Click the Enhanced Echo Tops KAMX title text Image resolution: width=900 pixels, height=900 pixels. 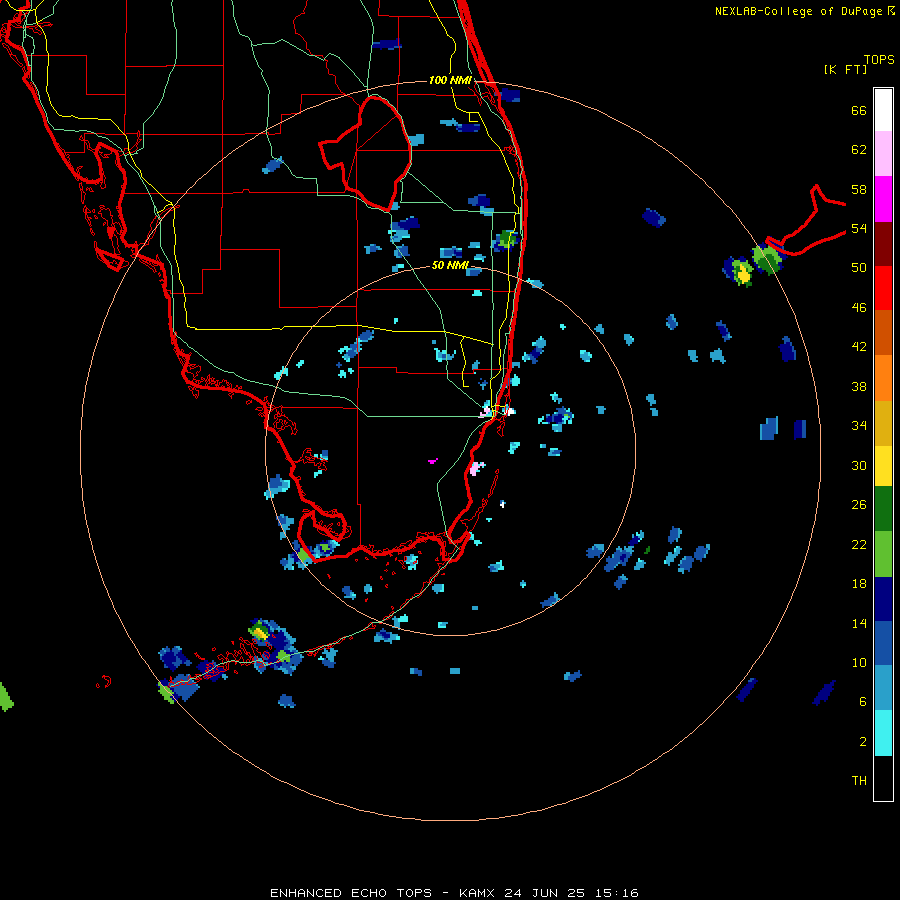455,893
